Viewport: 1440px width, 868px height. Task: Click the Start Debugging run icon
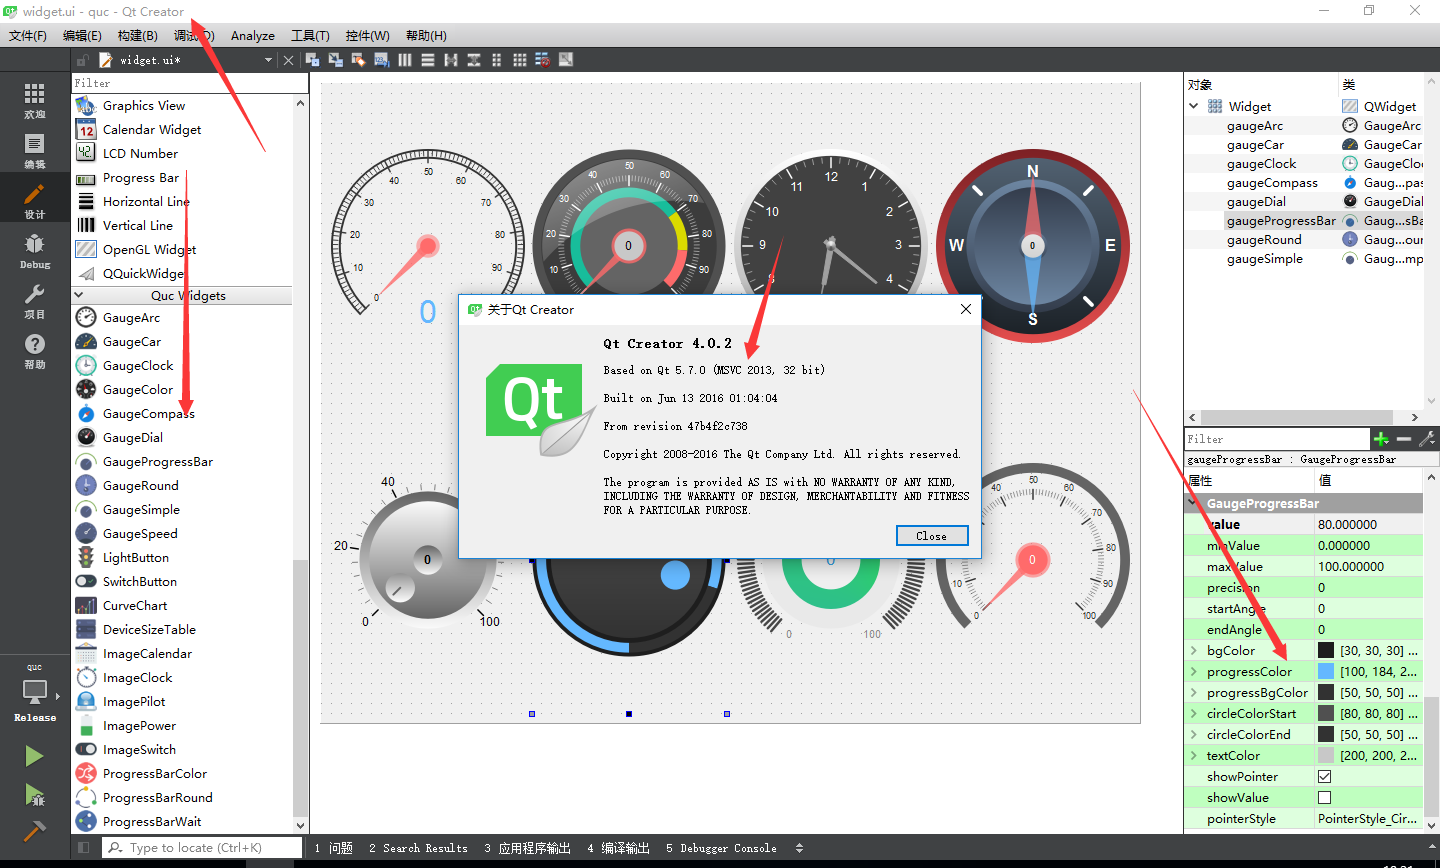35,794
